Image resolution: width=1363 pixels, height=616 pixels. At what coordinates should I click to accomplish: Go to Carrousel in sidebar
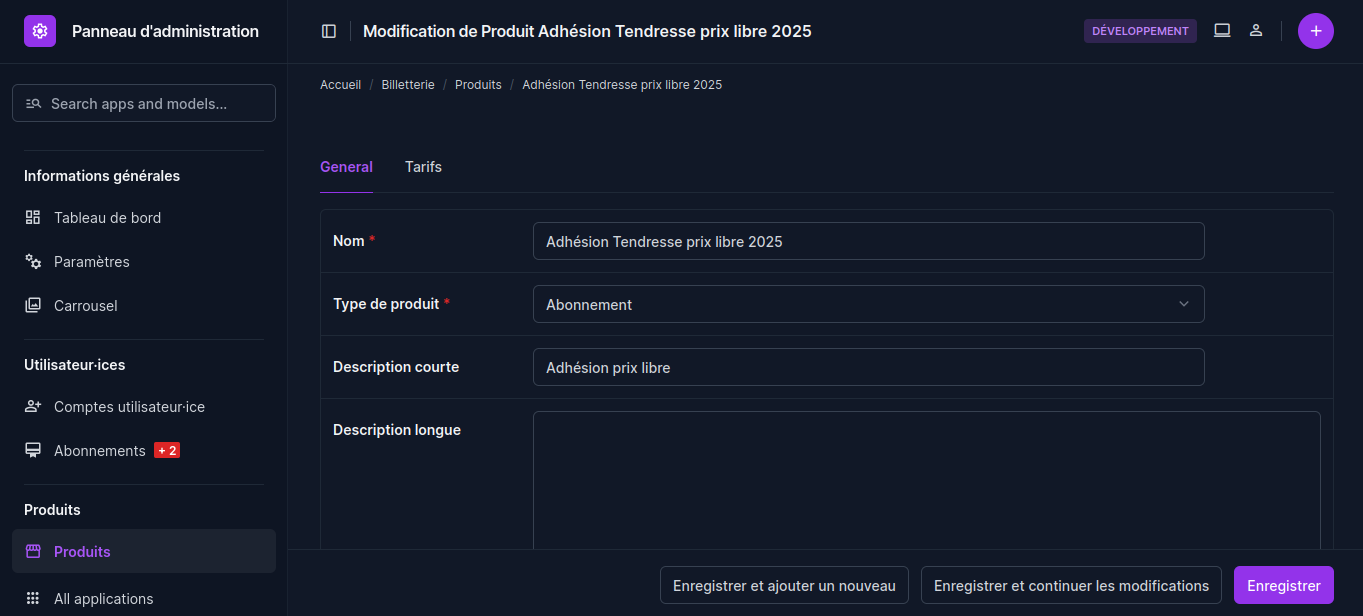[85, 306]
